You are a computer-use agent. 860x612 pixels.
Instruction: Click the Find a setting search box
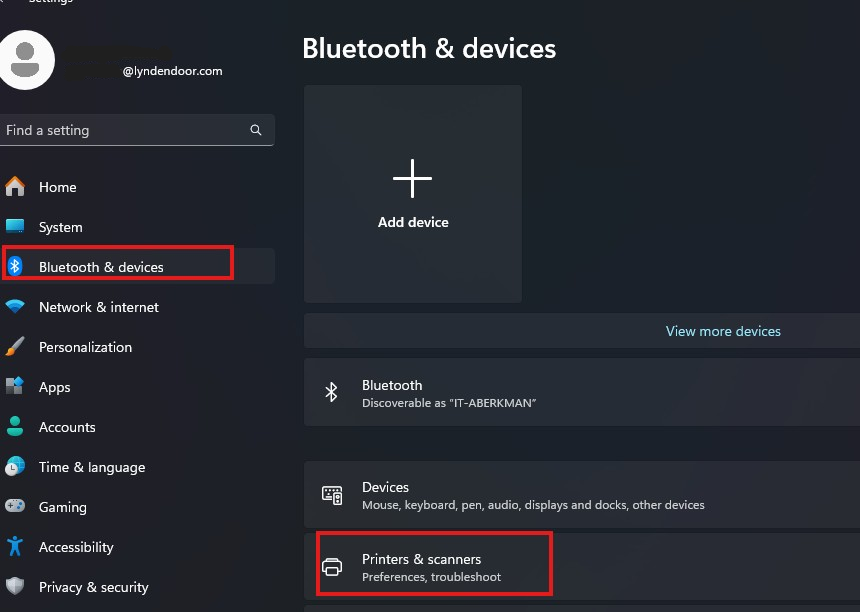point(137,130)
